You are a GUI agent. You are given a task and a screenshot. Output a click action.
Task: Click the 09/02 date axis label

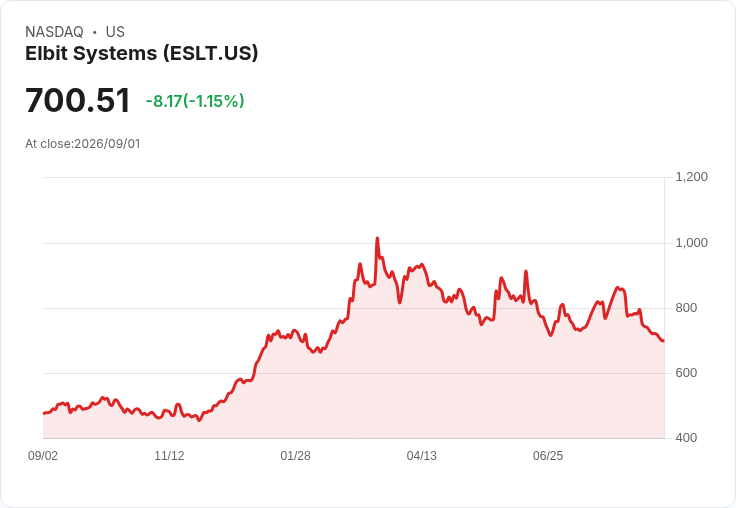click(x=43, y=456)
